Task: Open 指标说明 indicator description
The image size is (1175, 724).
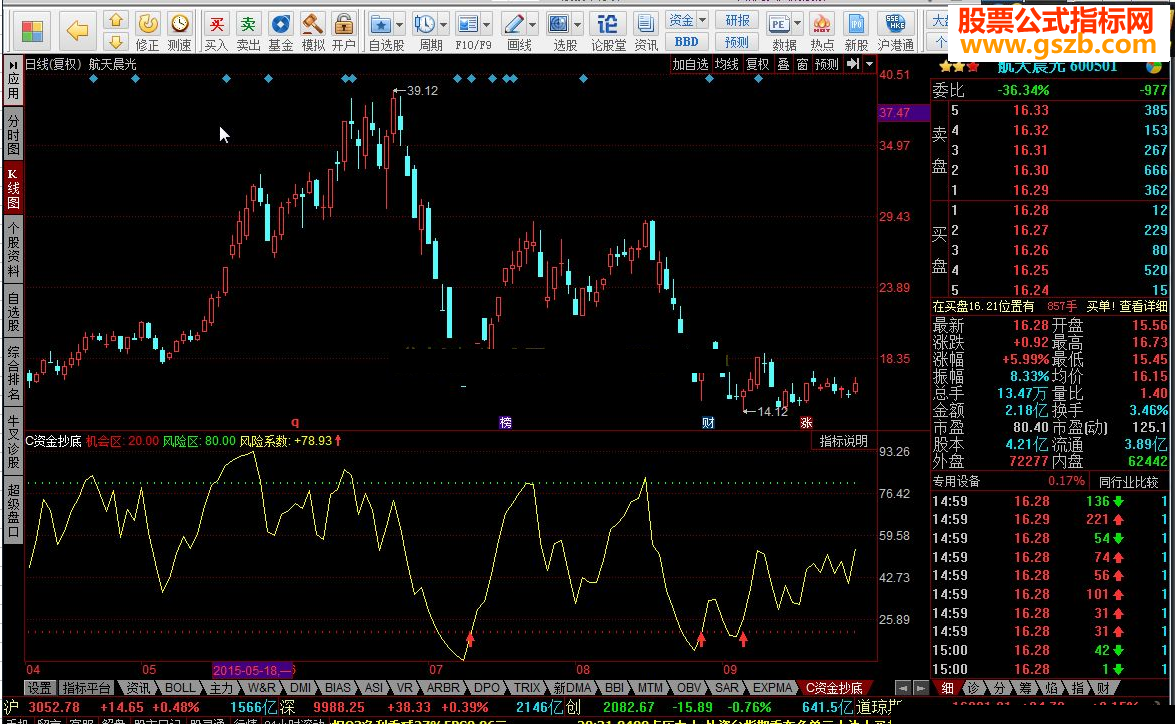Action: [x=843, y=441]
